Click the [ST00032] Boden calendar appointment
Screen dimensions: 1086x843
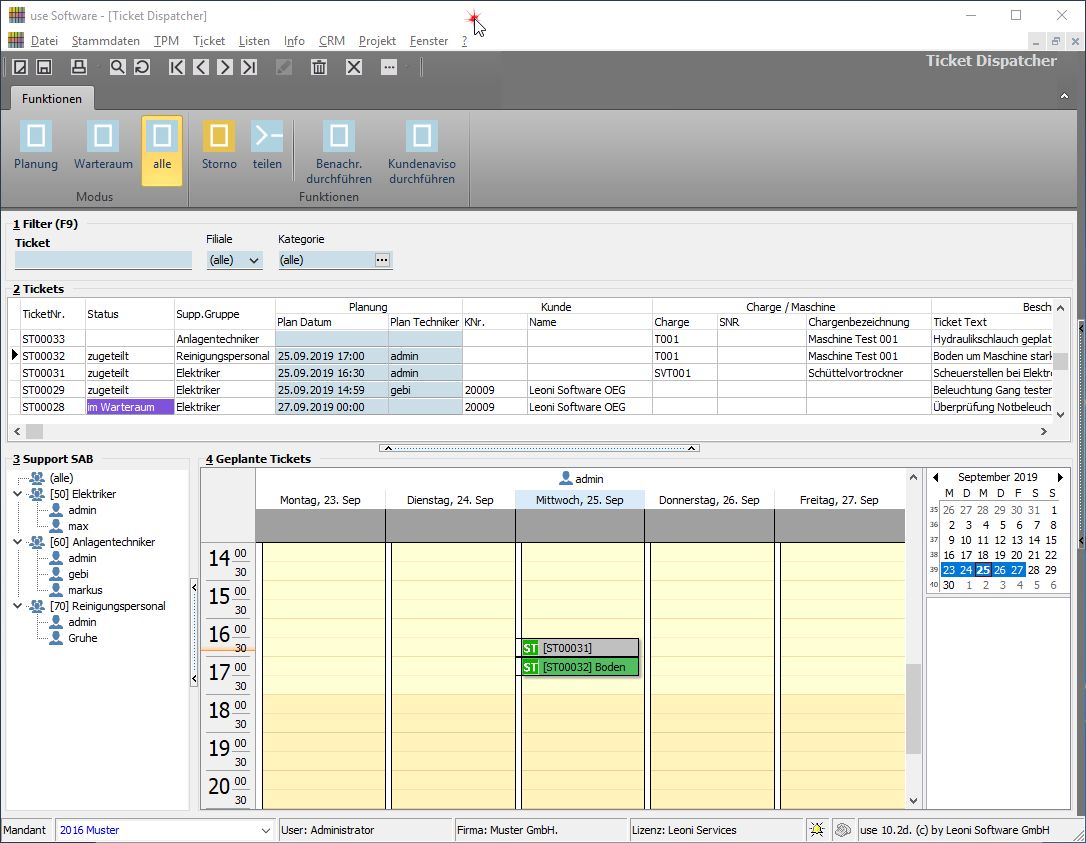(580, 667)
